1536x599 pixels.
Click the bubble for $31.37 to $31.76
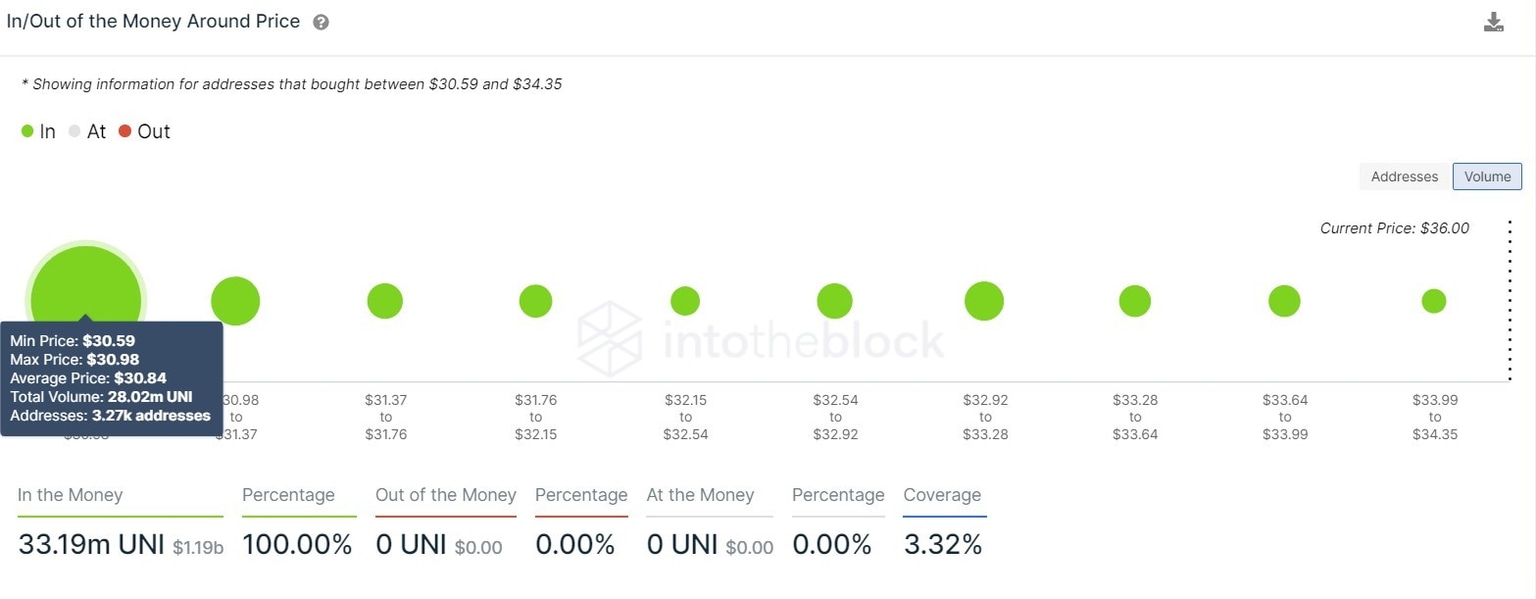point(385,301)
